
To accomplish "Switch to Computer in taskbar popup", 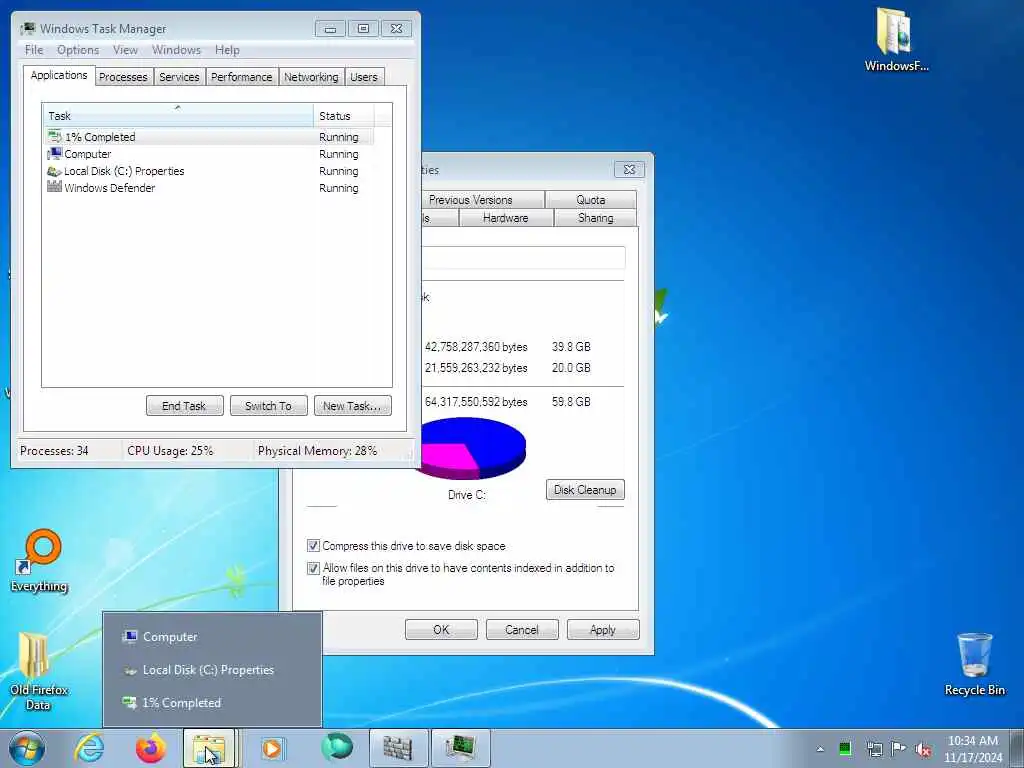I will point(212,637).
